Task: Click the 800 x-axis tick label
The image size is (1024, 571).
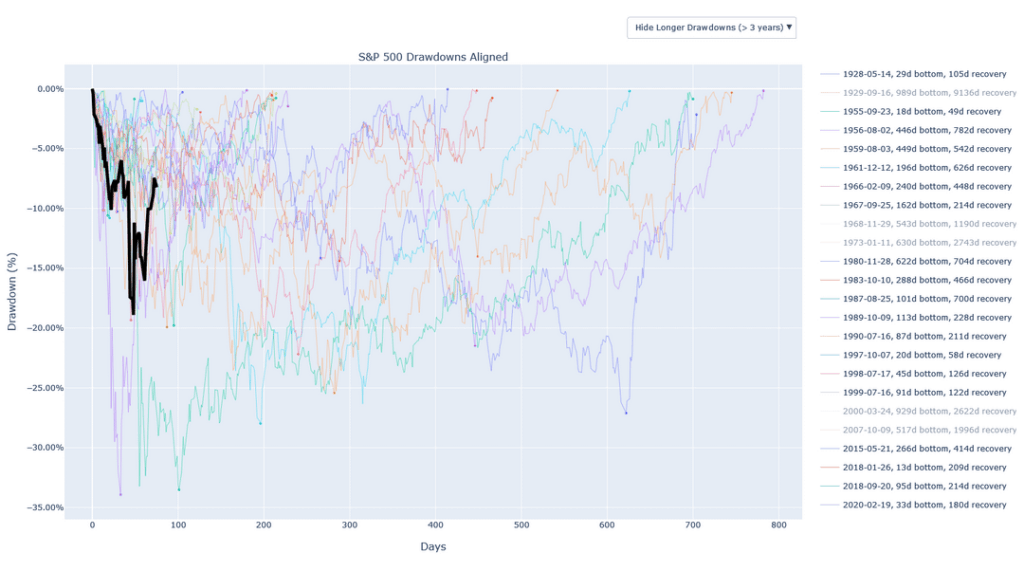Action: point(778,525)
